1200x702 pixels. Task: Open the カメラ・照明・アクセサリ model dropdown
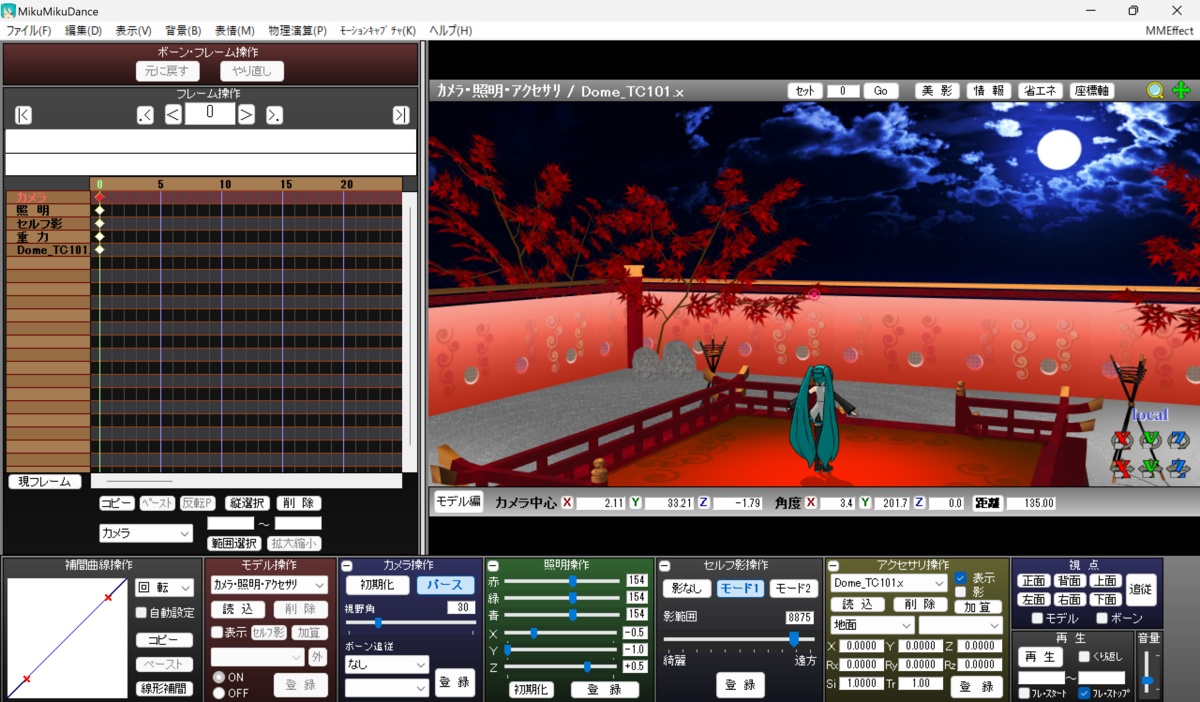pos(270,585)
